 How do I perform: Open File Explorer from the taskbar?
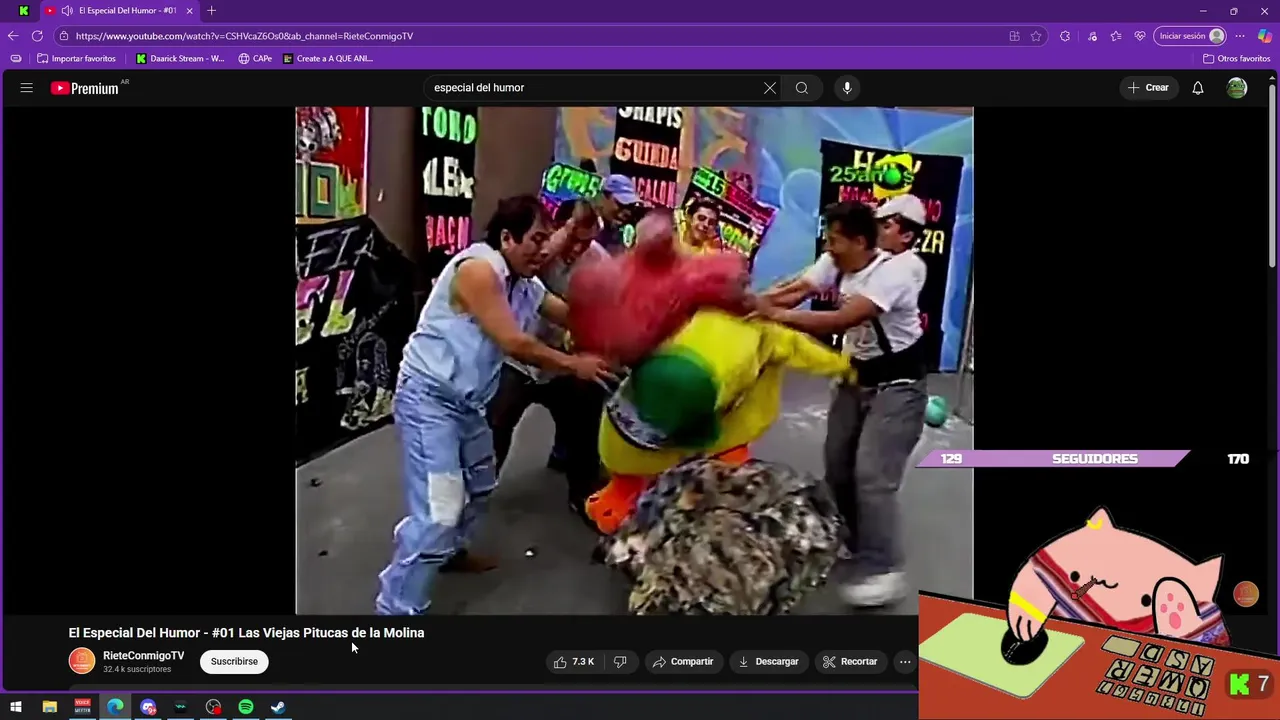(x=49, y=707)
